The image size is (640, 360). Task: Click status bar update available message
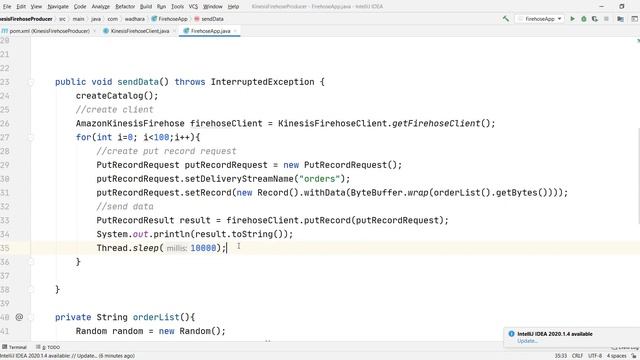[67, 356]
